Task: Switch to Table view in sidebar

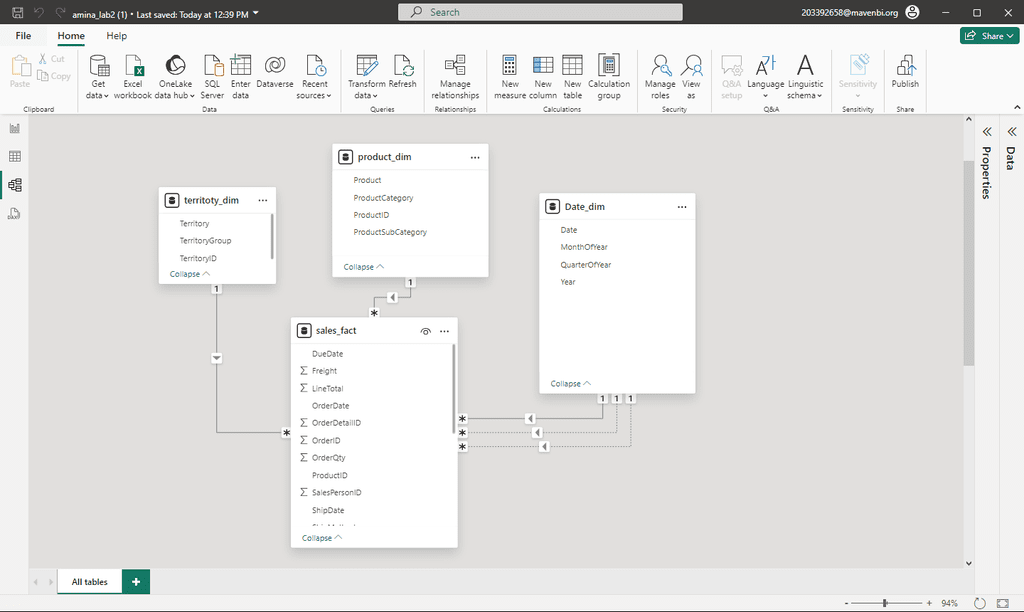Action: tap(14, 157)
